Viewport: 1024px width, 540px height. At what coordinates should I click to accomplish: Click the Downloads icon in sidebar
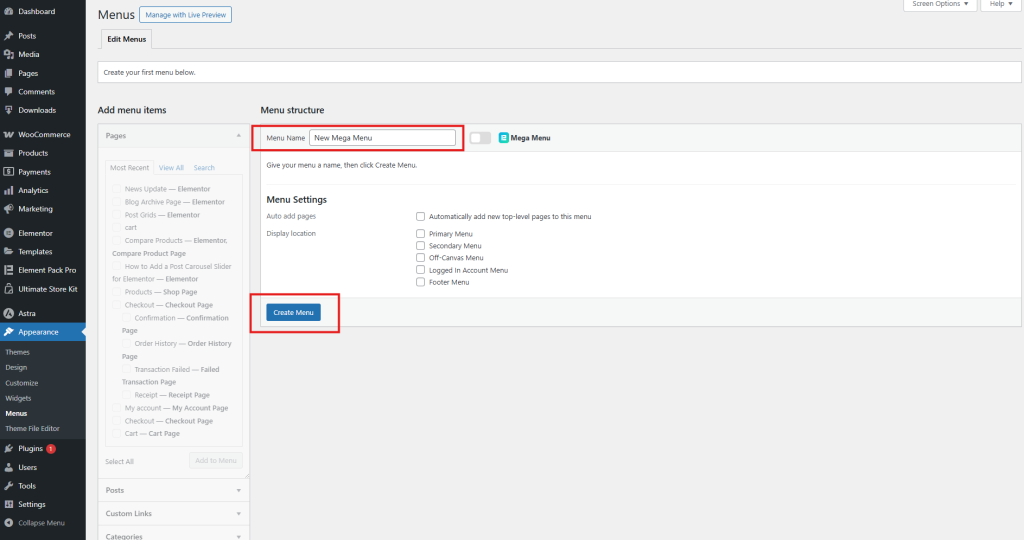[8, 110]
